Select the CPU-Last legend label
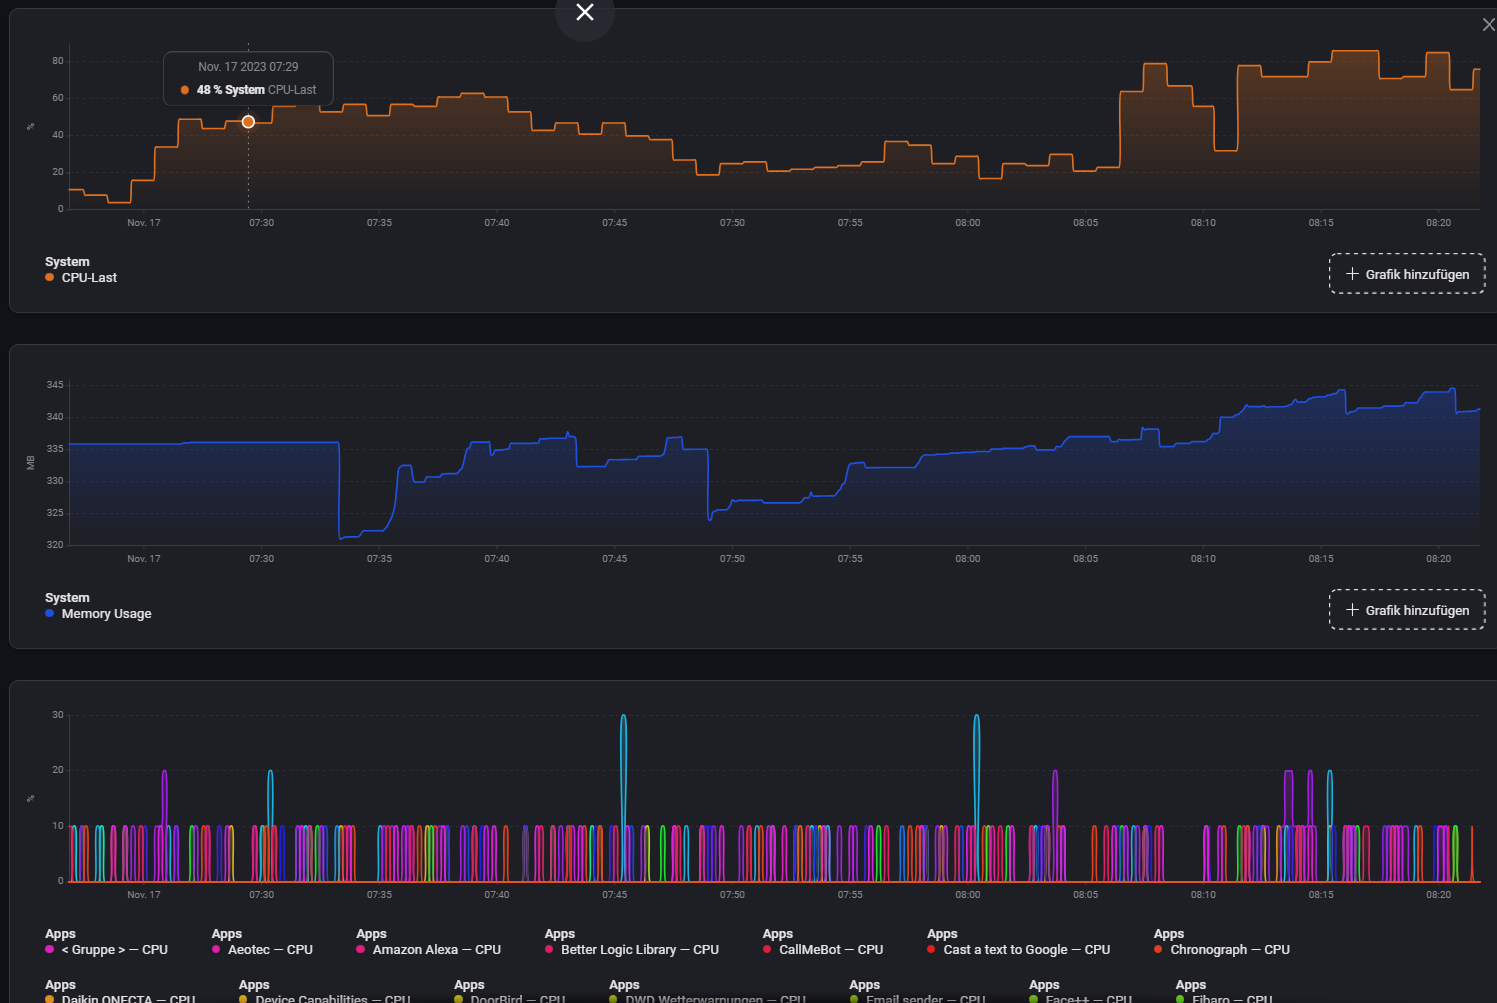The height and width of the screenshot is (1003, 1497). (89, 278)
